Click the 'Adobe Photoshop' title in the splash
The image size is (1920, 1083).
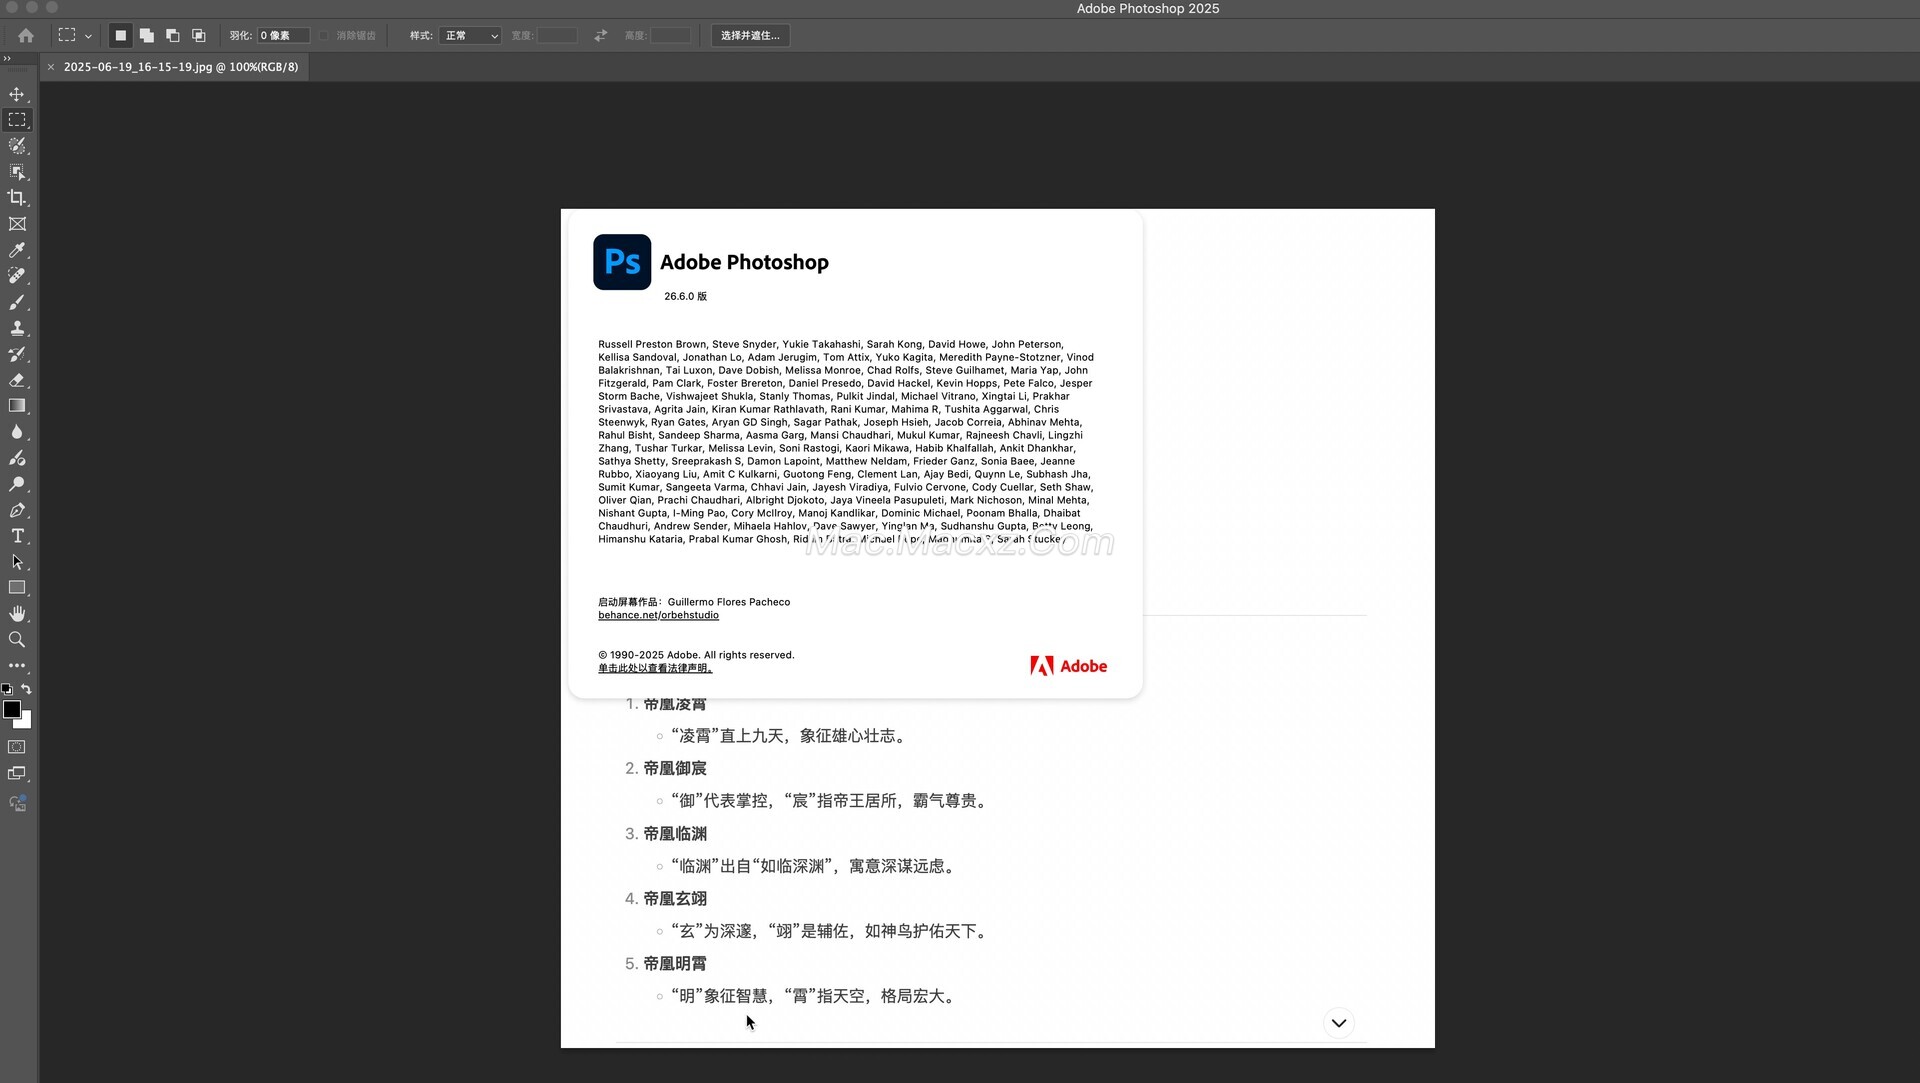tap(744, 263)
